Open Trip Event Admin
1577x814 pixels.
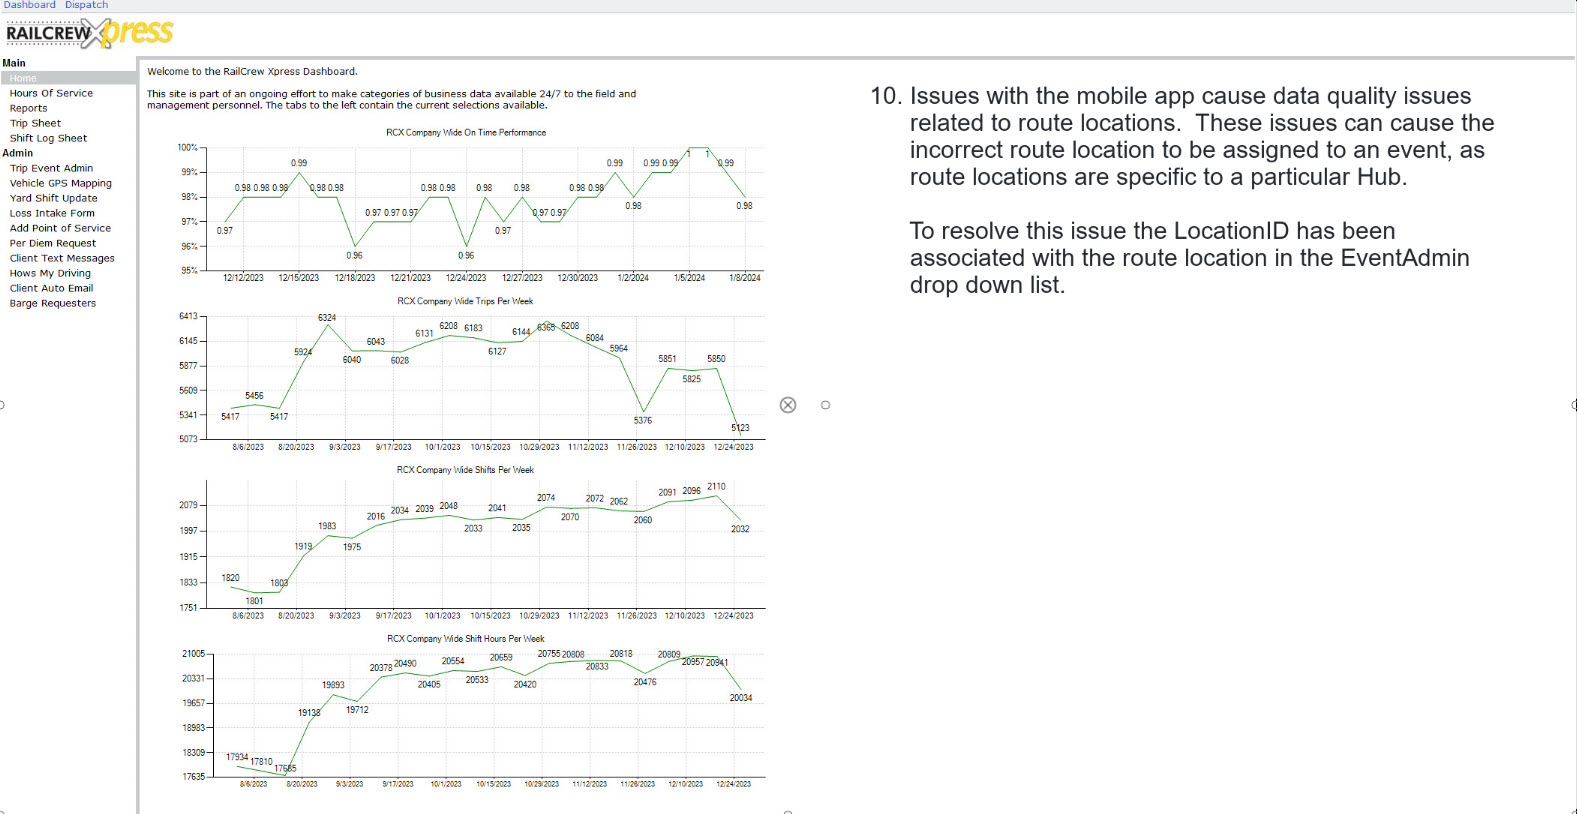(51, 168)
